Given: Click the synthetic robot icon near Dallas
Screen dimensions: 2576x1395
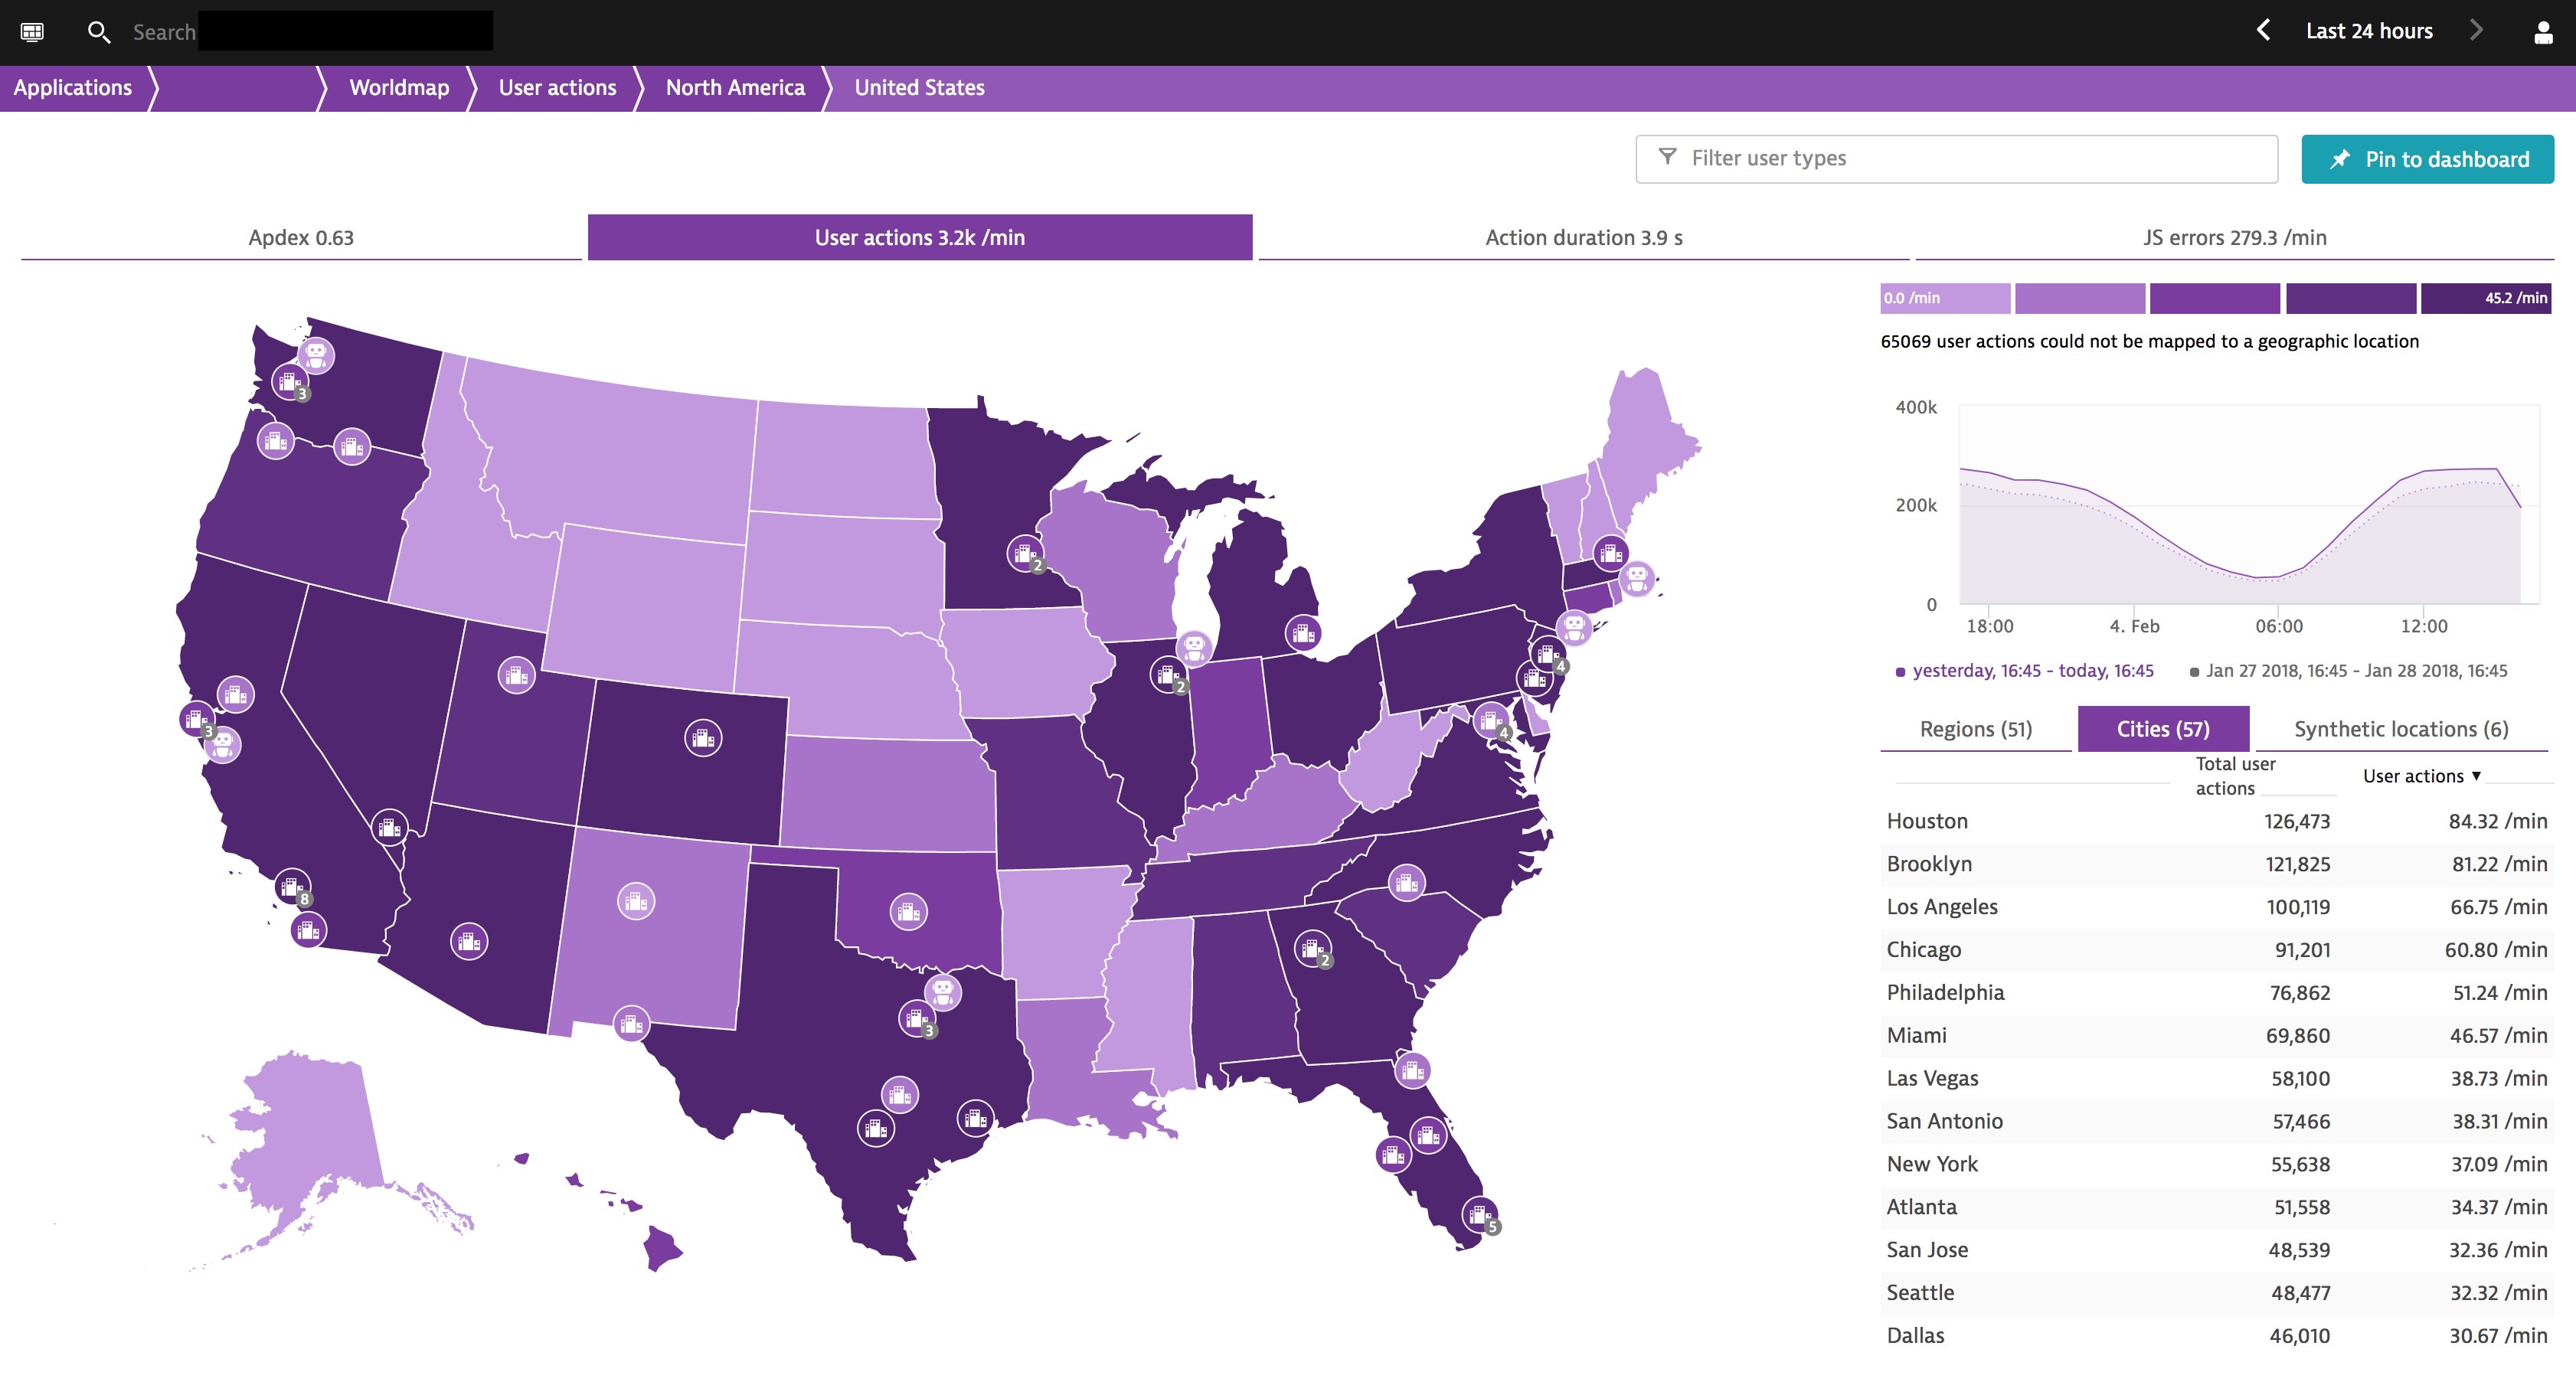Looking at the screenshot, I should click(x=943, y=991).
